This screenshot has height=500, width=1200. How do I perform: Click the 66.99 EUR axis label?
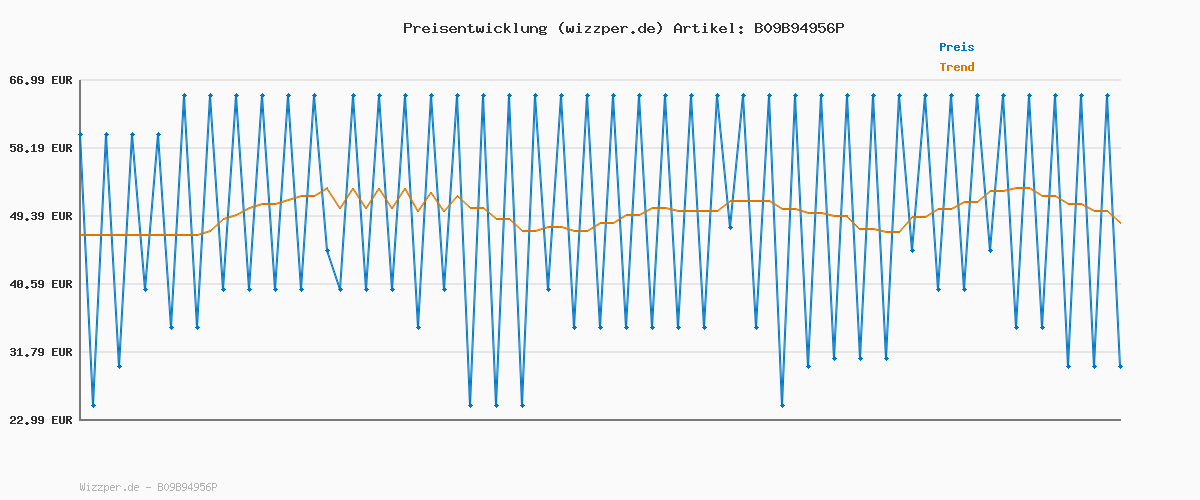click(x=40, y=80)
